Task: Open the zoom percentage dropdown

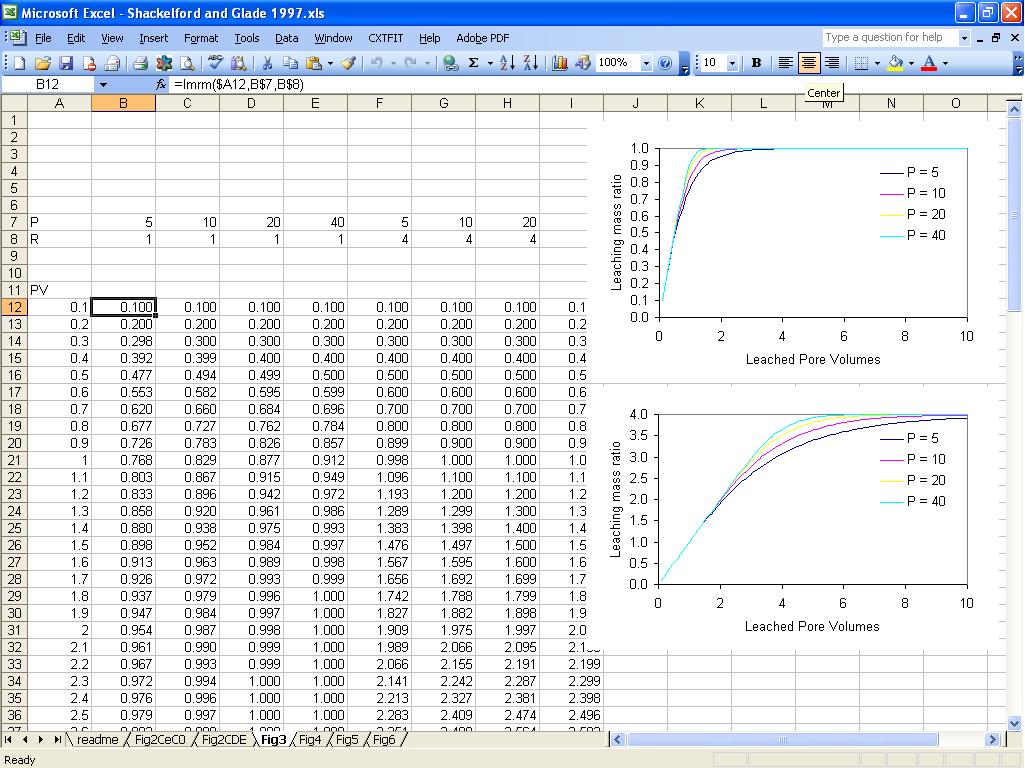Action: tap(646, 63)
